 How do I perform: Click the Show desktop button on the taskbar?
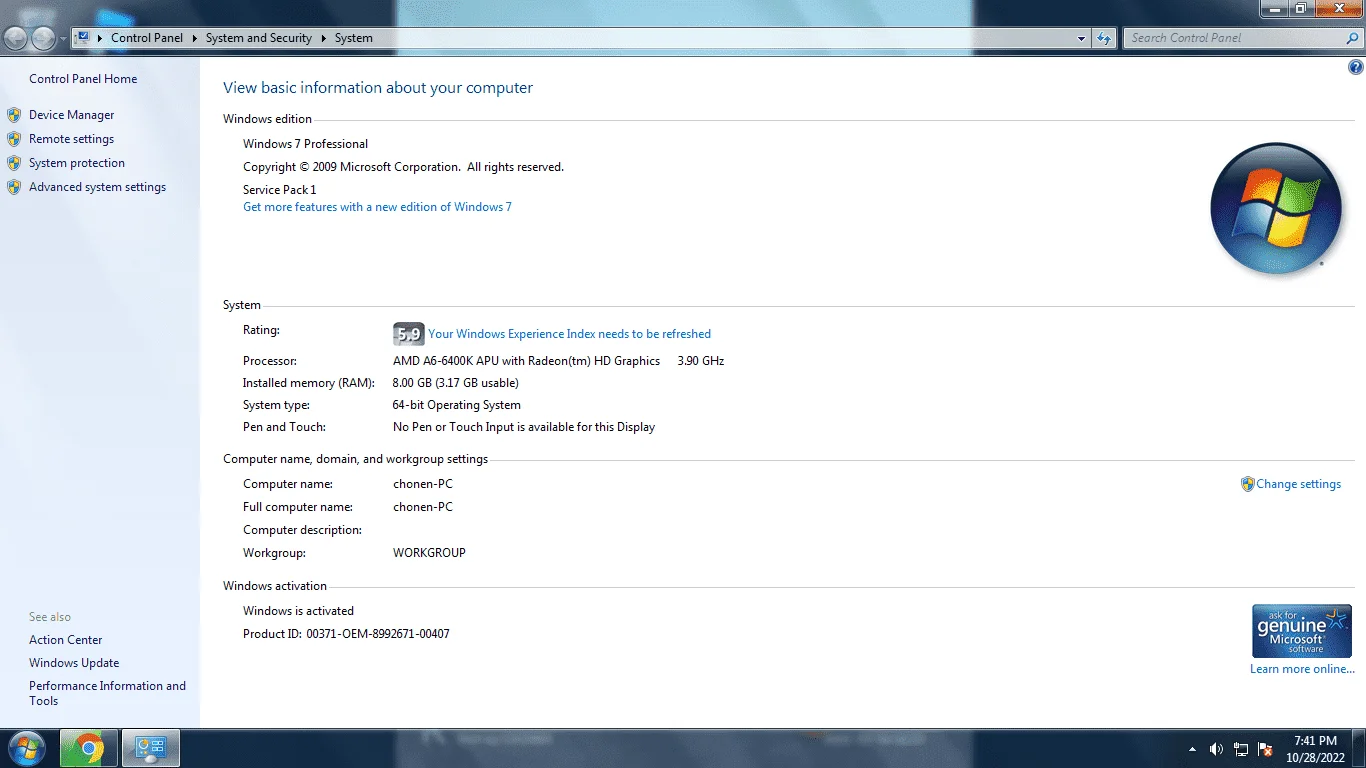click(1359, 749)
